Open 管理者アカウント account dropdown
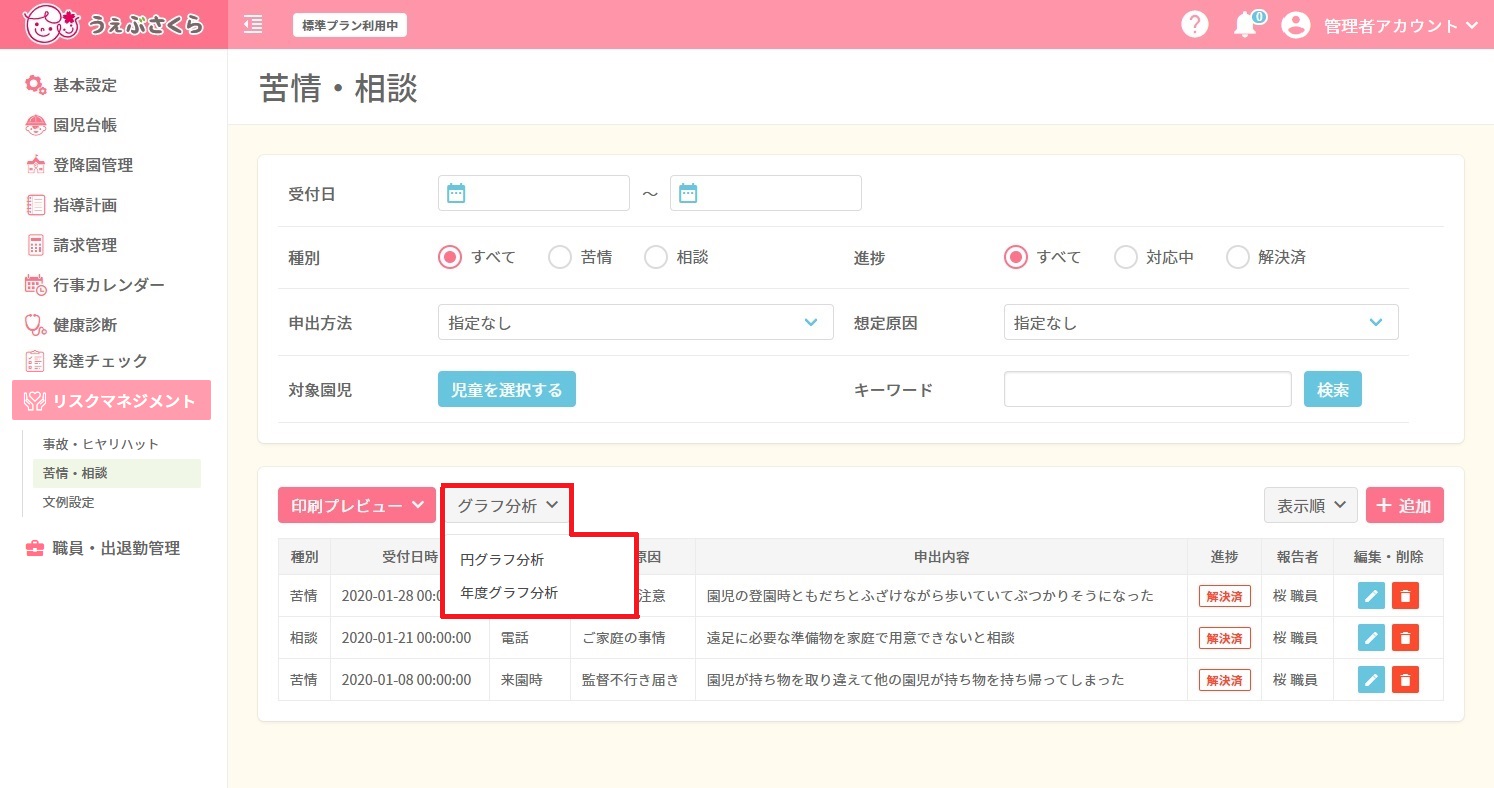The image size is (1494, 788). (x=1401, y=26)
